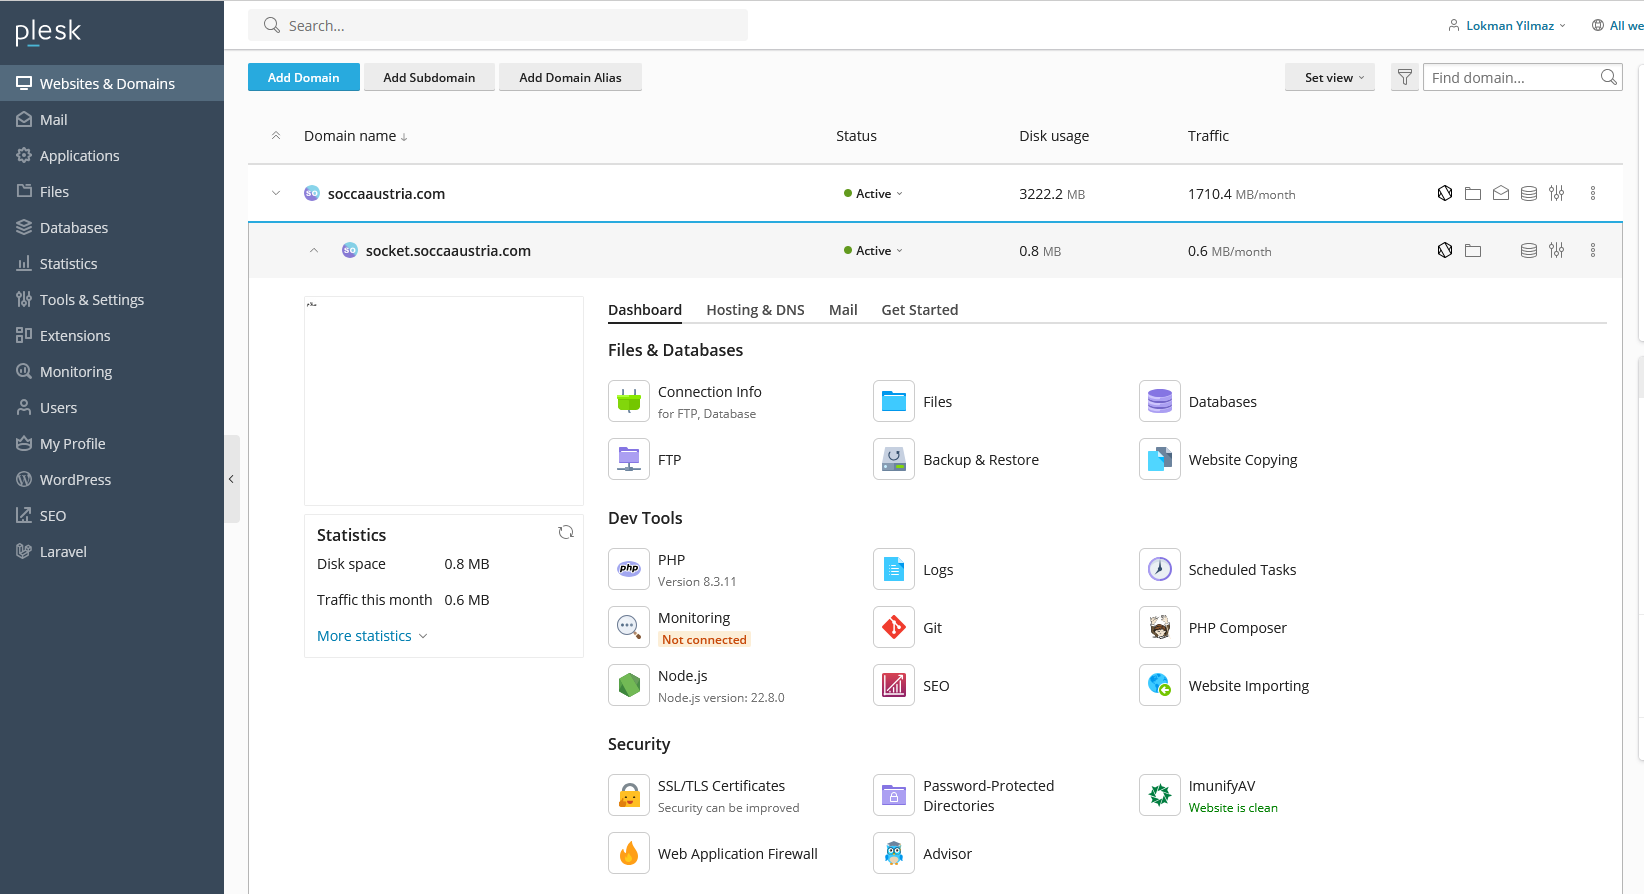Open the Set view dropdown
The image size is (1644, 894).
1330,77
